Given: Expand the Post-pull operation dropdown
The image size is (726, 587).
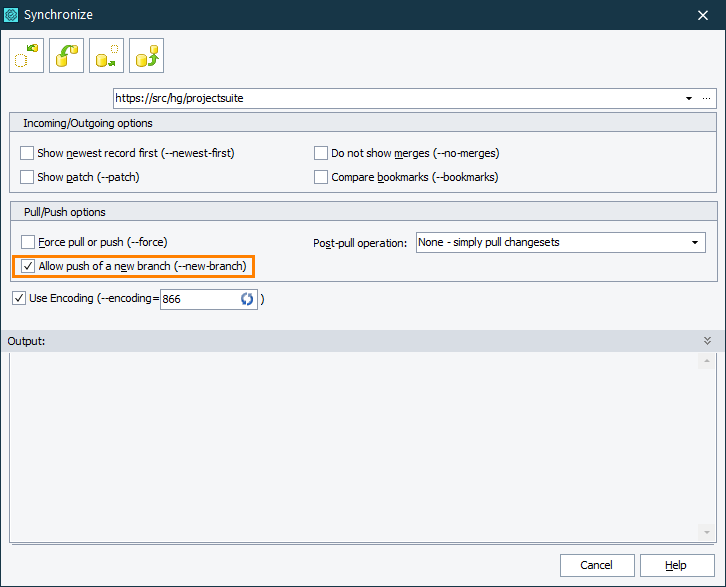Looking at the screenshot, I should 694,243.
